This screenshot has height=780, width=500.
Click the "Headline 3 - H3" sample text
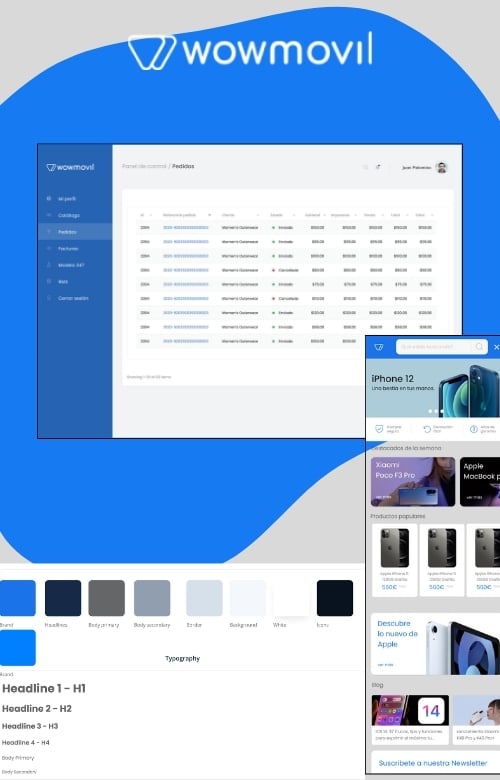(x=30, y=726)
